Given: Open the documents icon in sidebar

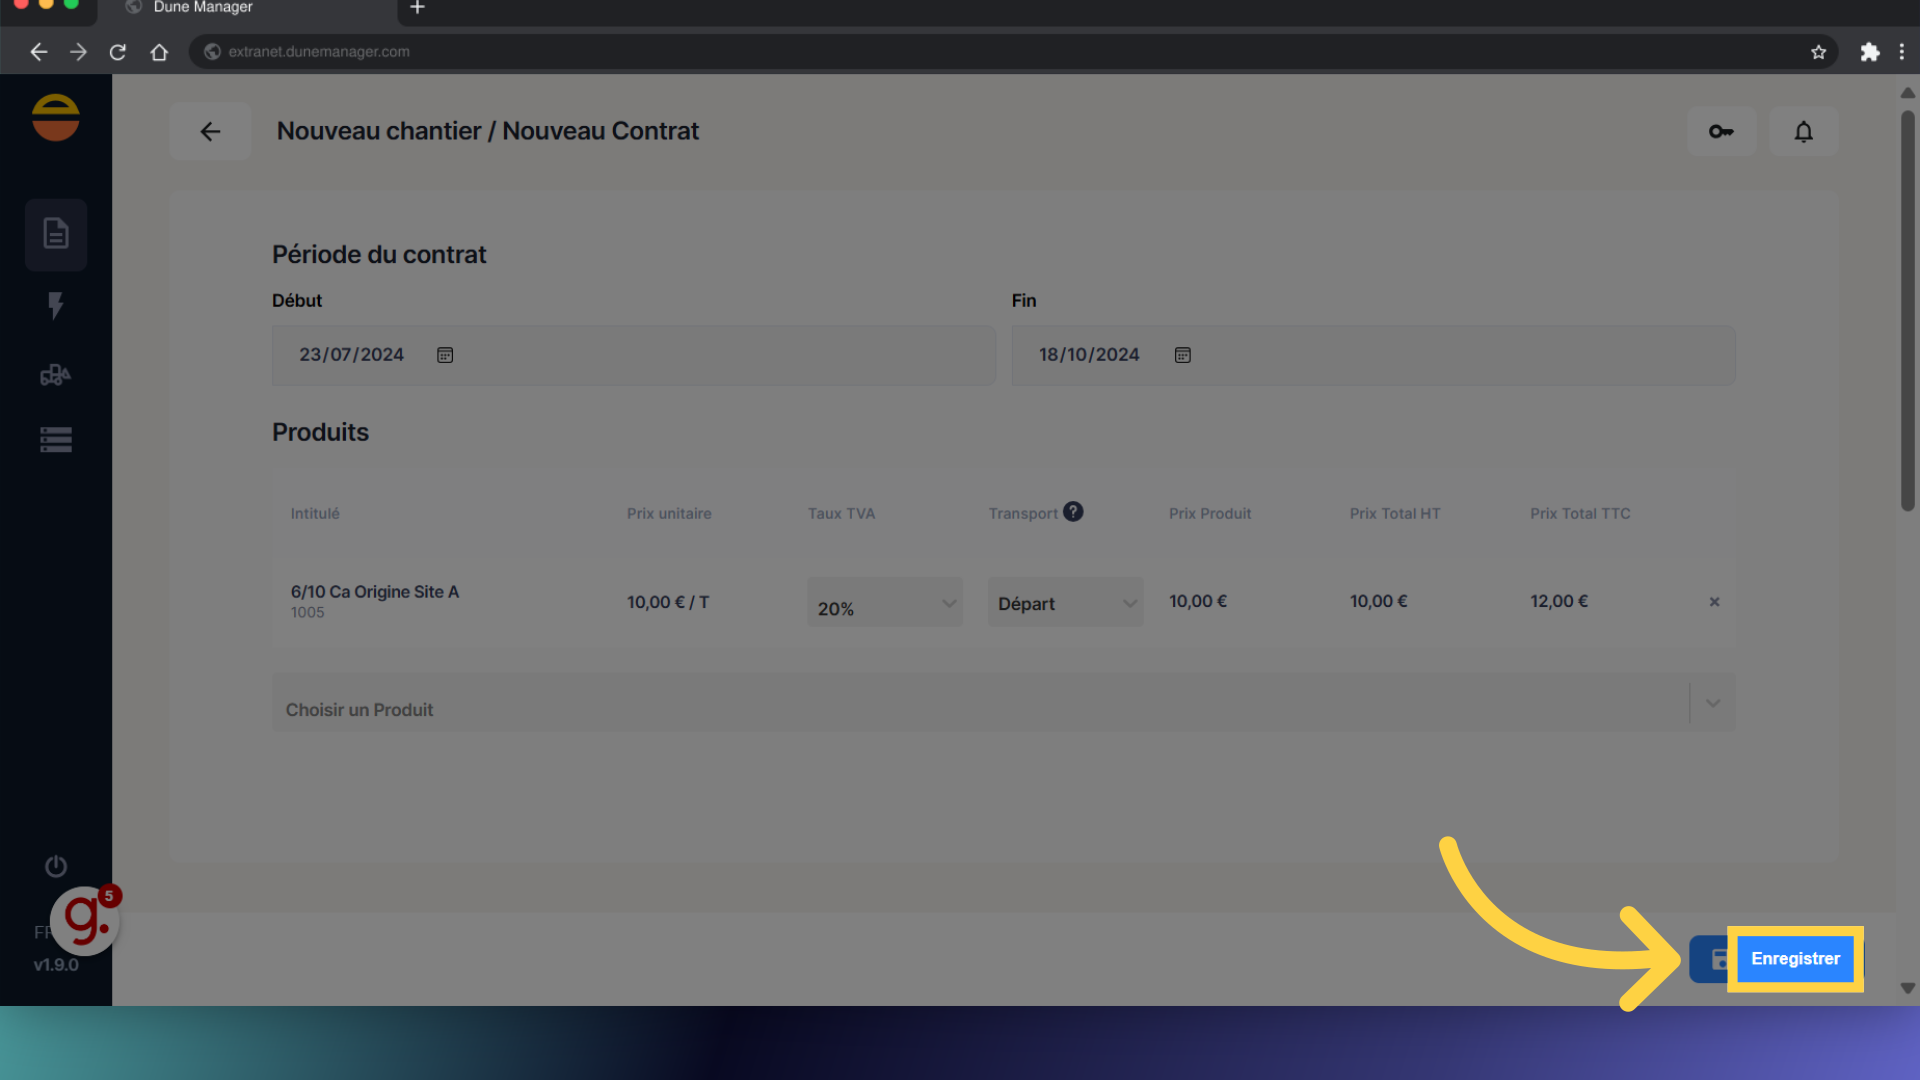Looking at the screenshot, I should pyautogui.click(x=56, y=234).
